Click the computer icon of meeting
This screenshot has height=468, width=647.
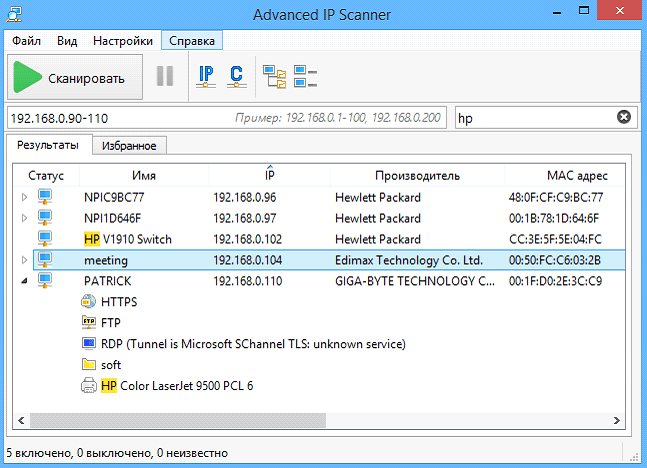45,260
